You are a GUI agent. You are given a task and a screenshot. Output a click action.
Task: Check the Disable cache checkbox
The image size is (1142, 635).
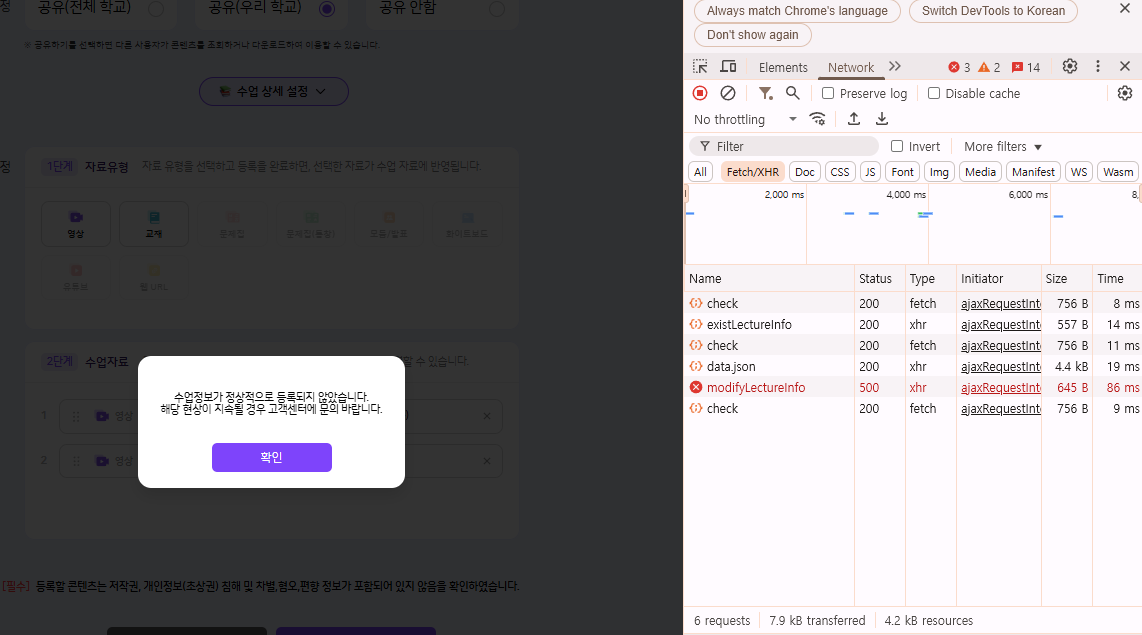pyautogui.click(x=934, y=94)
